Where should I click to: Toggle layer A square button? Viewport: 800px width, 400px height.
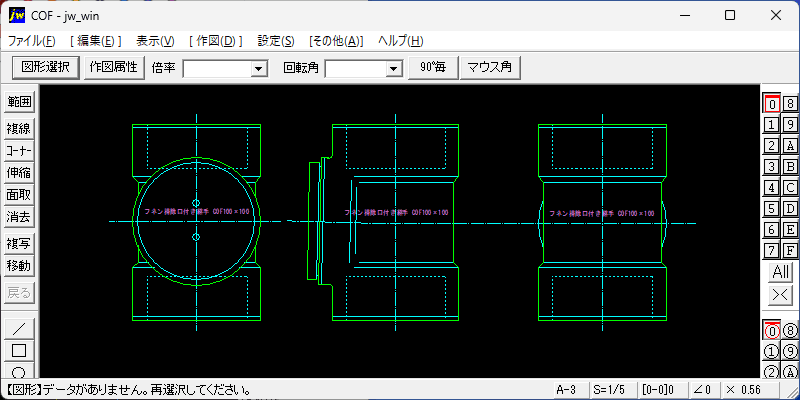790,145
